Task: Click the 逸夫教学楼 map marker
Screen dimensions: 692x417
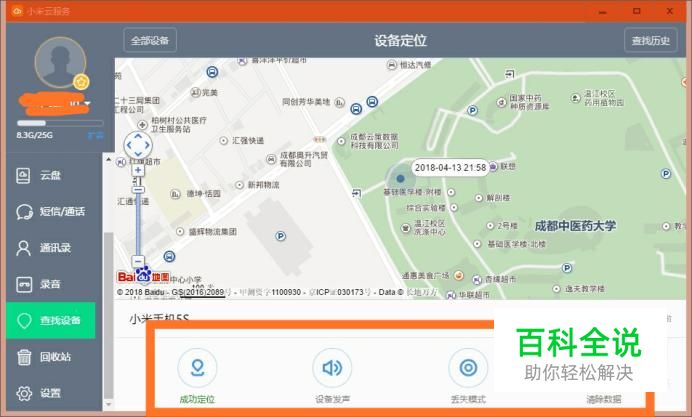Action: 557,289
